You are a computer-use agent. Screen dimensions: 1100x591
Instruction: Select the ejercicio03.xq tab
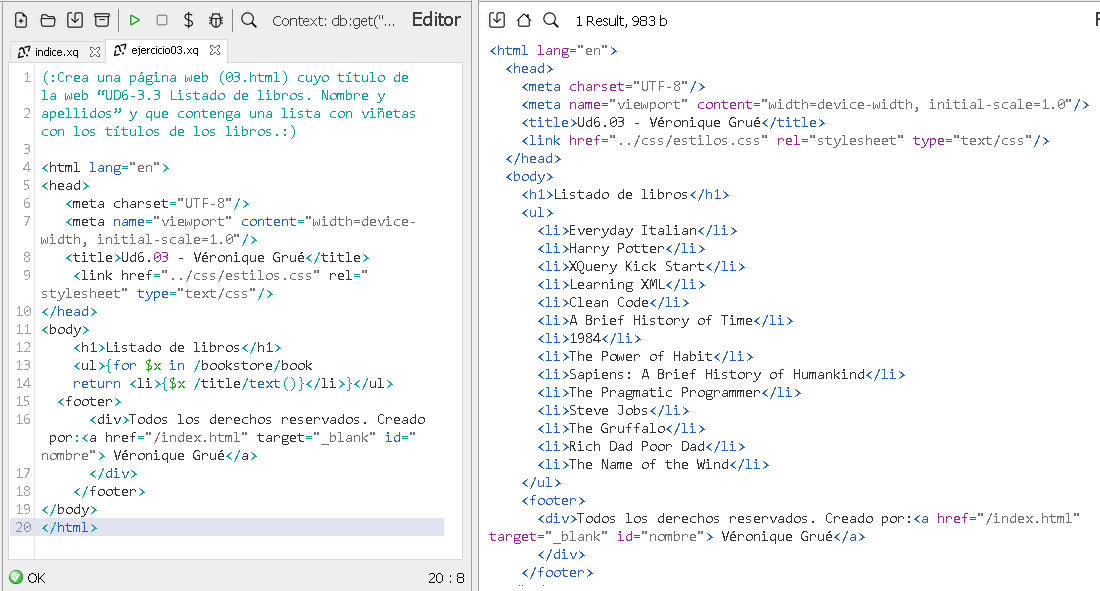[x=157, y=51]
